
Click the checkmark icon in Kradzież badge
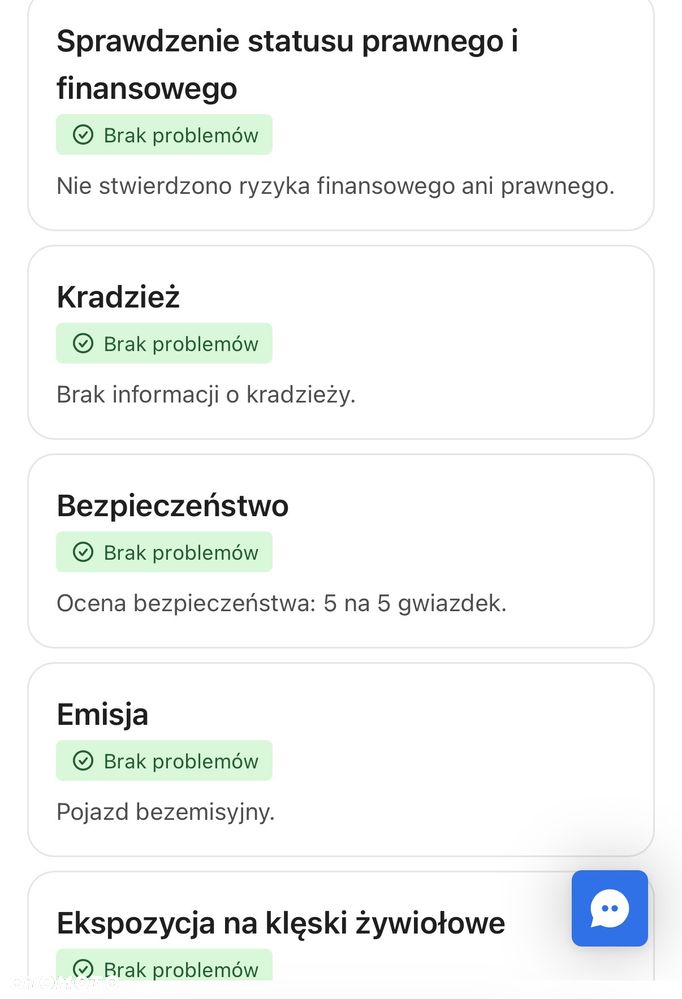click(84, 344)
